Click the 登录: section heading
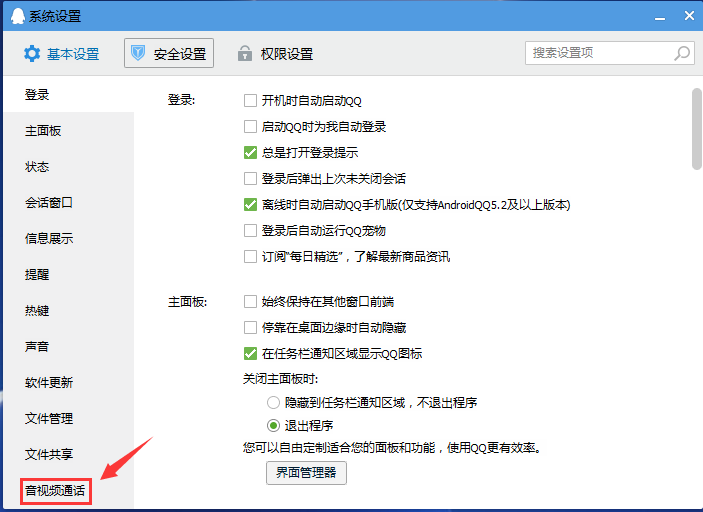Screen dimensions: 703x512 point(182,100)
